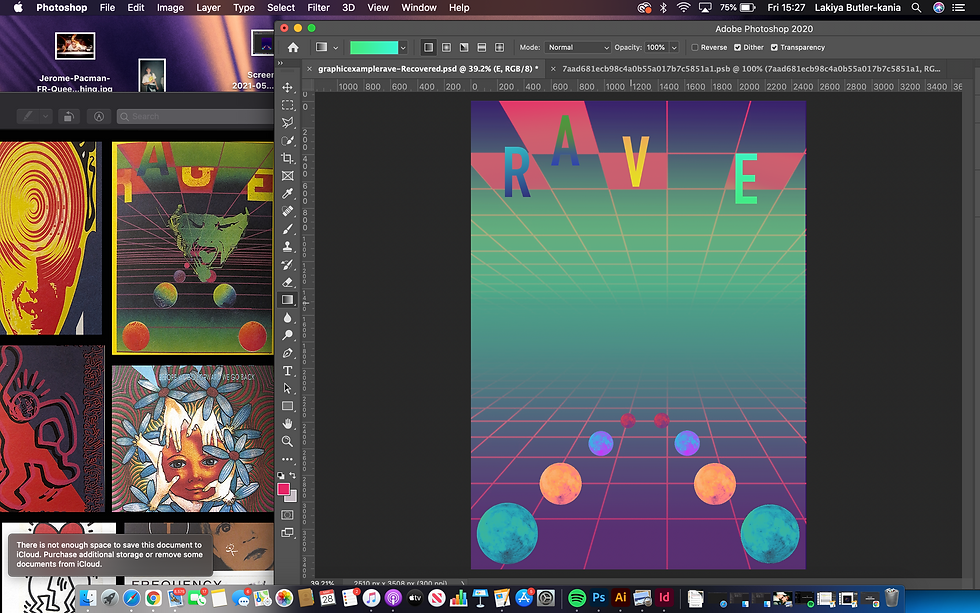This screenshot has width=980, height=613.
Task: Uncheck the Transparency checkbox
Action: tap(774, 47)
